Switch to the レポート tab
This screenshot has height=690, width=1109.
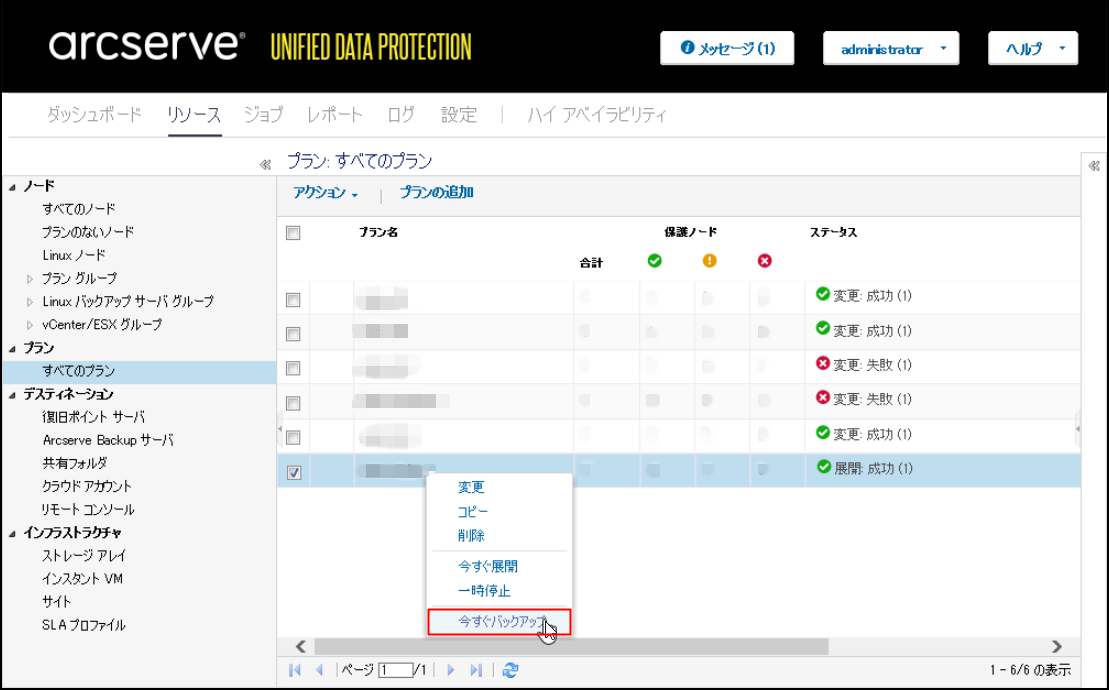[335, 114]
